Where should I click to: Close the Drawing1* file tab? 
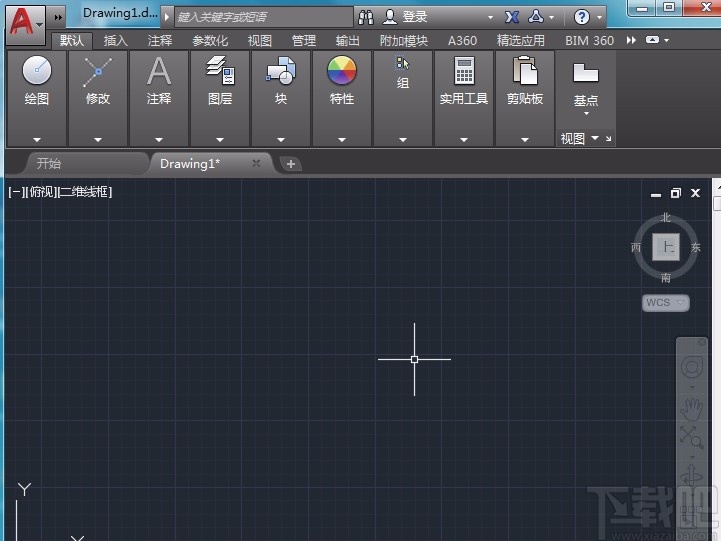pos(256,163)
